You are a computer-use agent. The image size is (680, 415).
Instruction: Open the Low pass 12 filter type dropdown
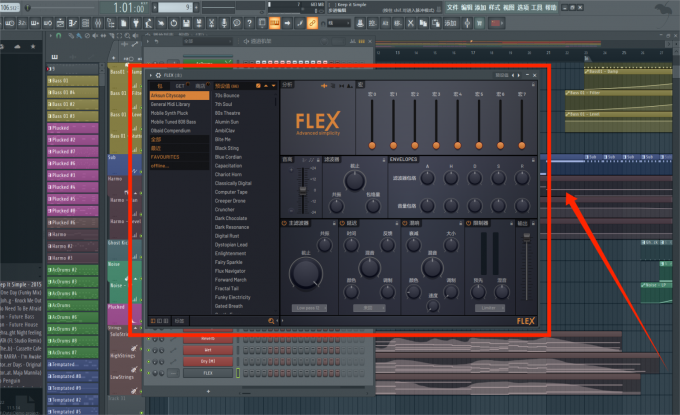pyautogui.click(x=310, y=308)
